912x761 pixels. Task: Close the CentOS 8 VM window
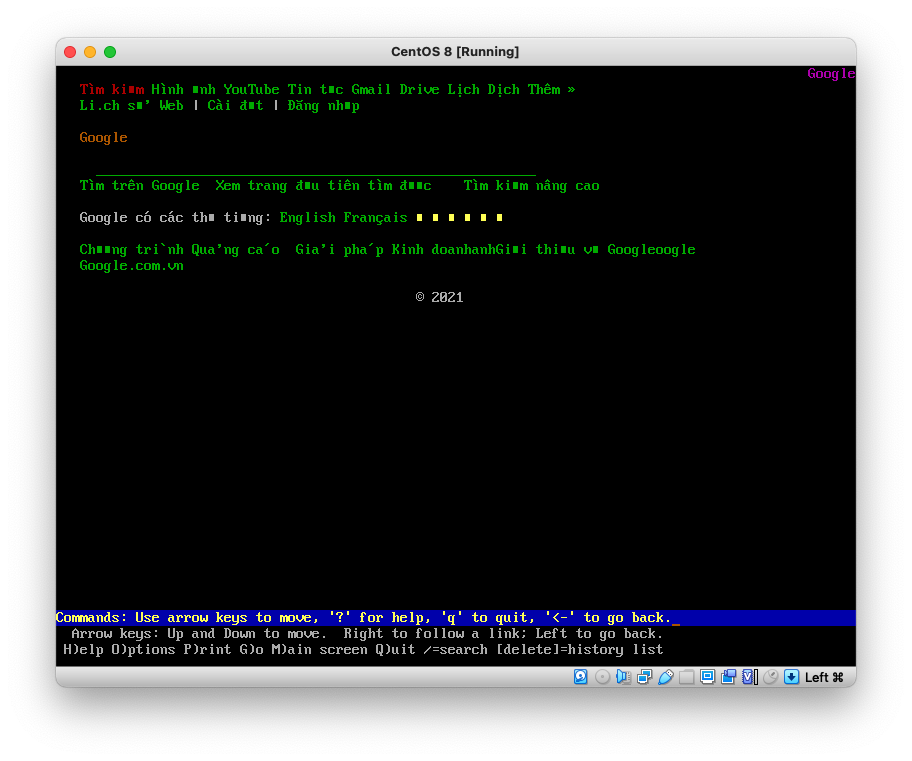click(x=70, y=52)
